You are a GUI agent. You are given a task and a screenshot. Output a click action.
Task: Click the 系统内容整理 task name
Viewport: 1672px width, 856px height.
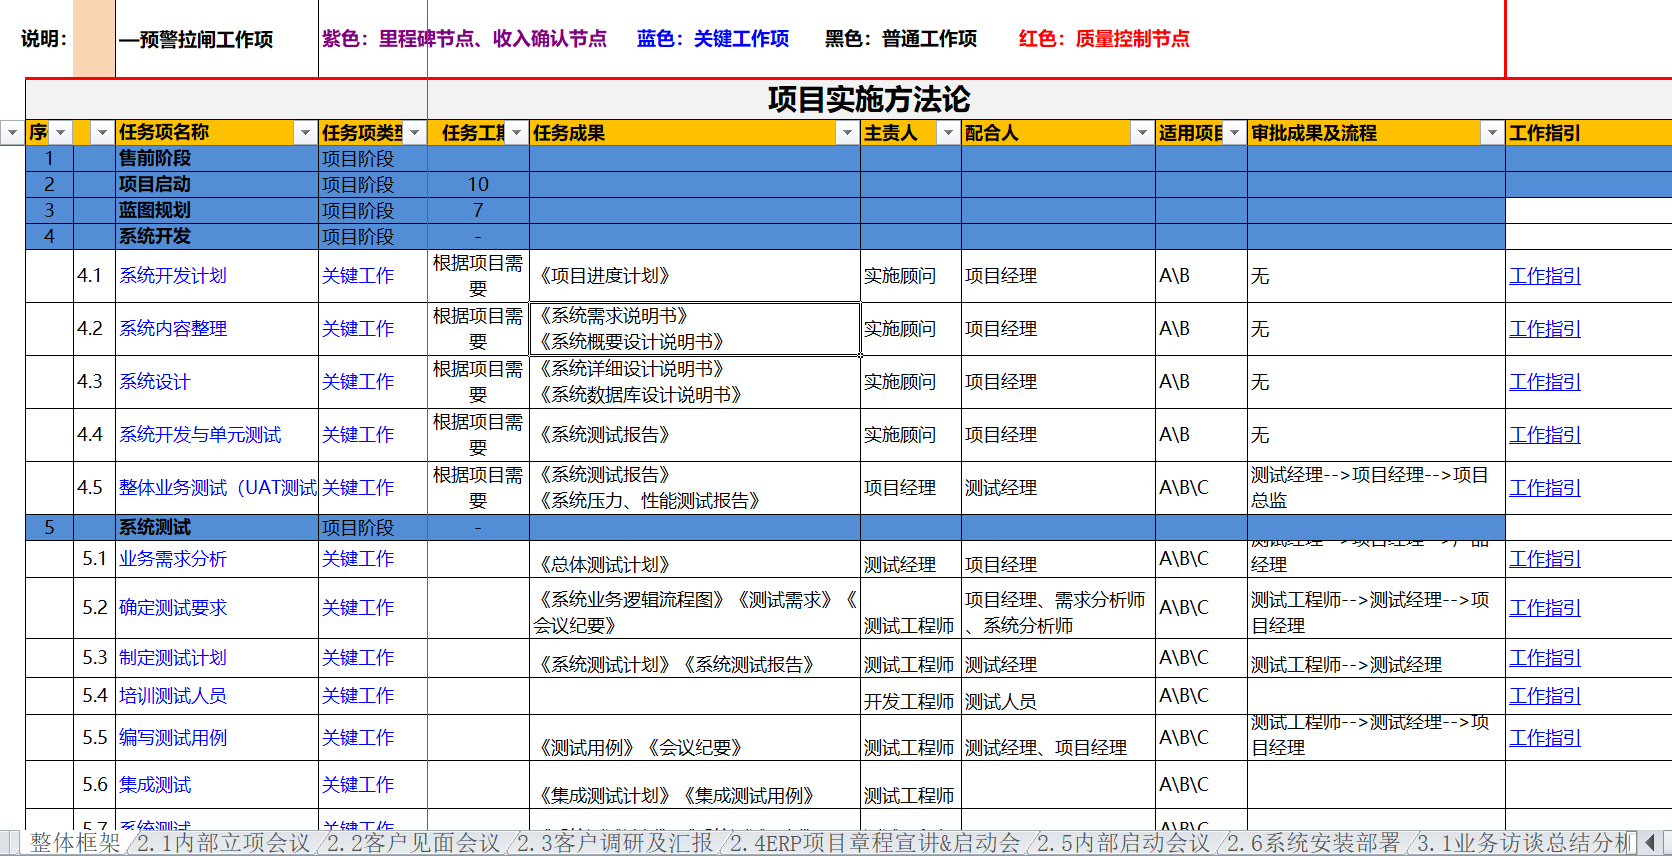173,329
